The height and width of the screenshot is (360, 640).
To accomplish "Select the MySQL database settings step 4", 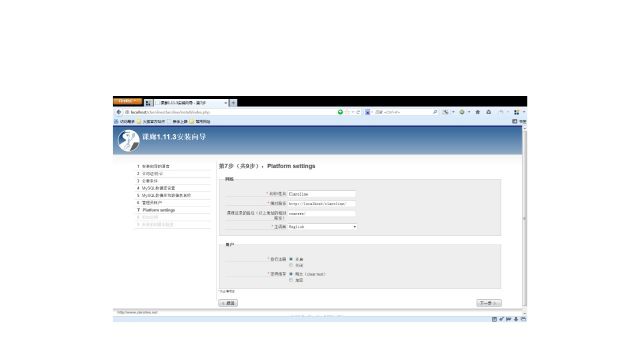I will (159, 188).
